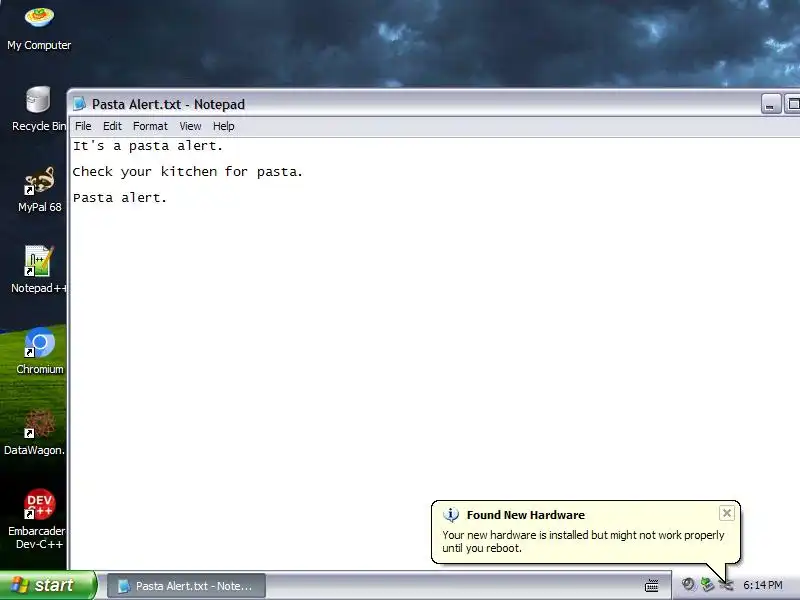This screenshot has width=800, height=600.
Task: Select the MyPal 68 browser shortcut
Action: [39, 189]
